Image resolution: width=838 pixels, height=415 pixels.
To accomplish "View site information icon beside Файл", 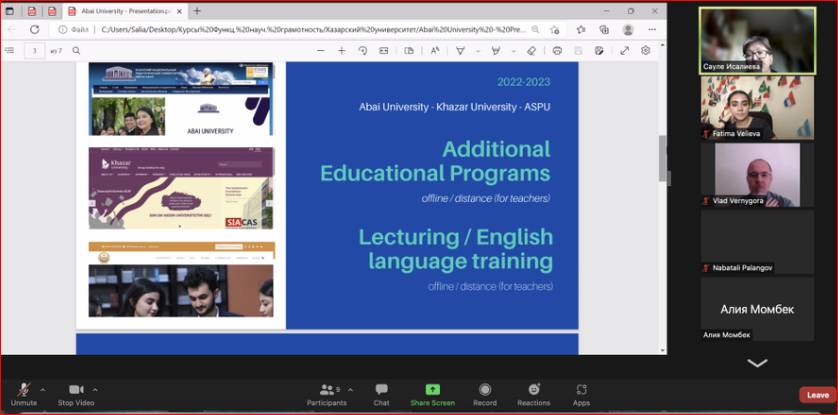I will tap(63, 30).
